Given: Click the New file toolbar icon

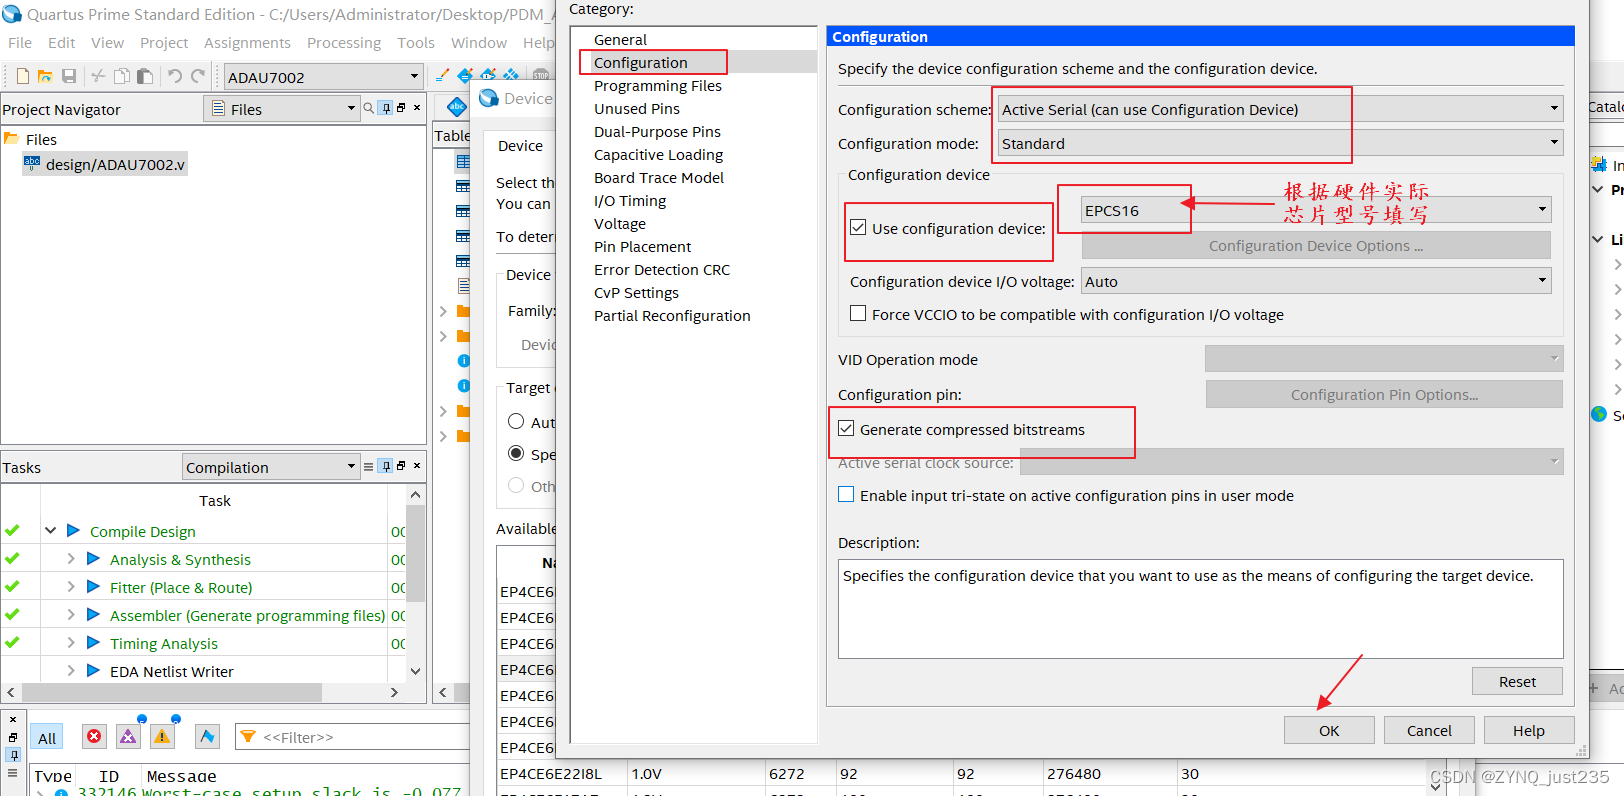Looking at the screenshot, I should click(x=22, y=76).
